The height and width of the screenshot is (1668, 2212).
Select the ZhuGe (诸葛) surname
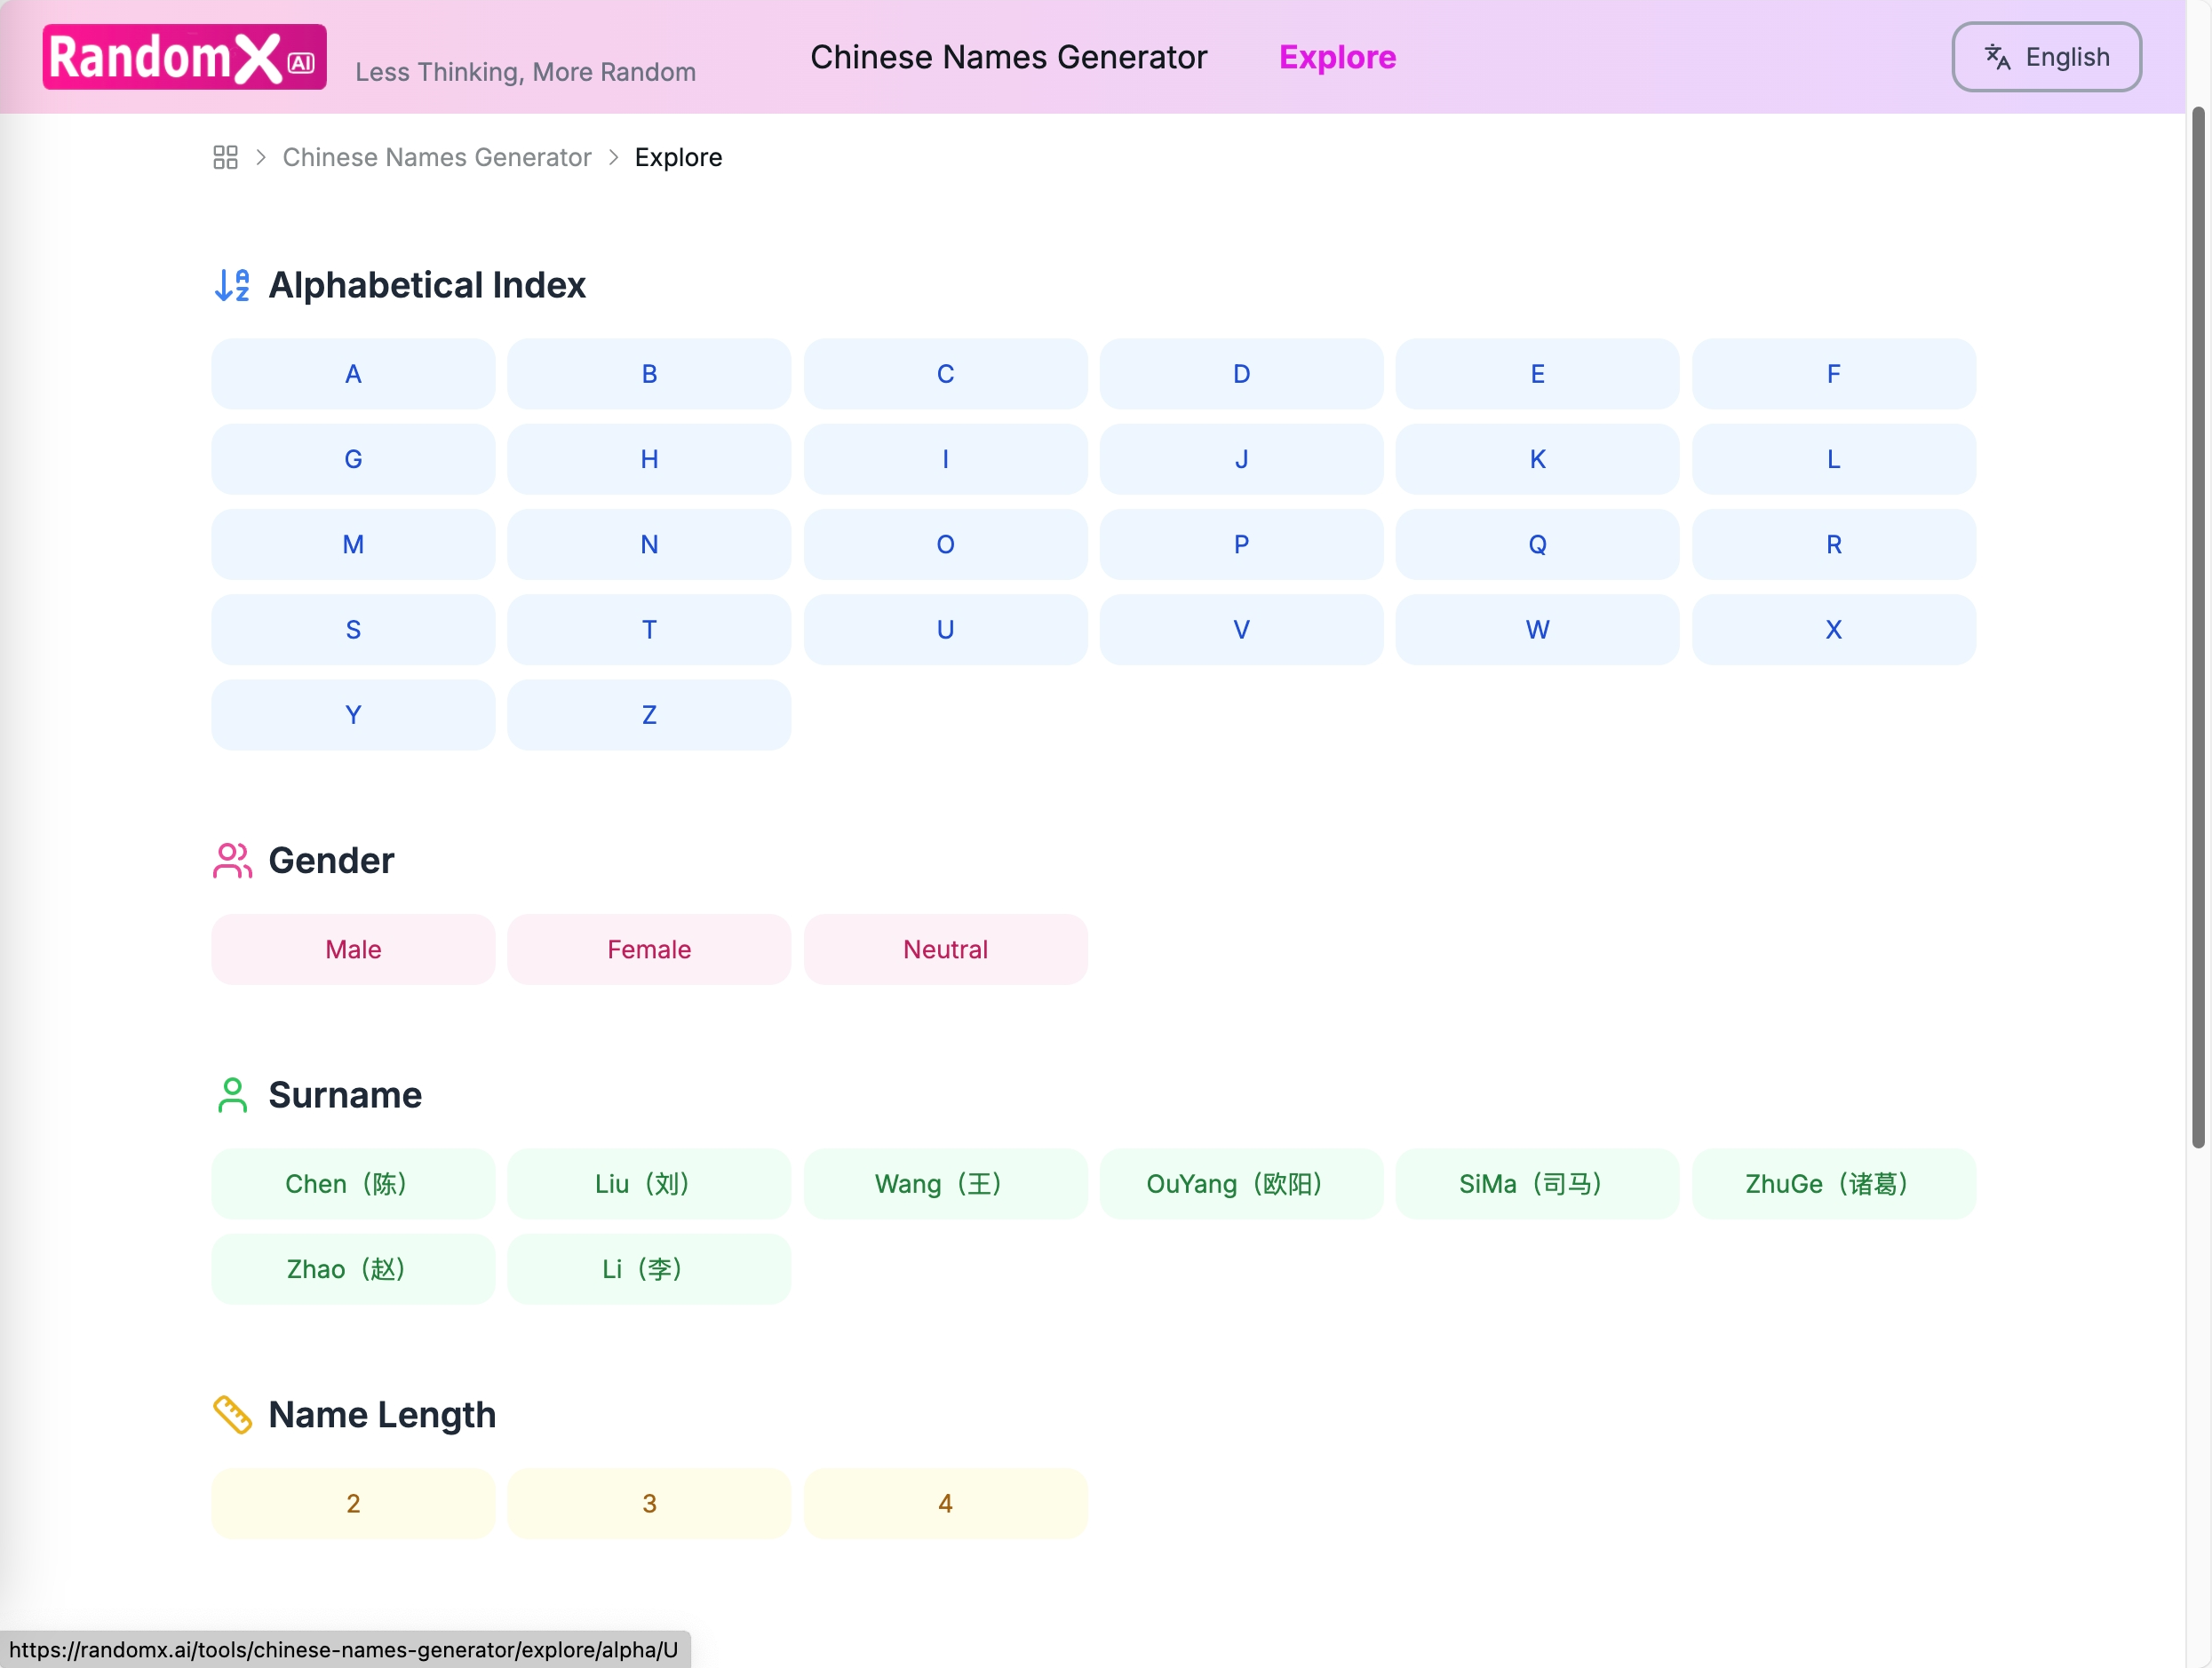click(1833, 1184)
